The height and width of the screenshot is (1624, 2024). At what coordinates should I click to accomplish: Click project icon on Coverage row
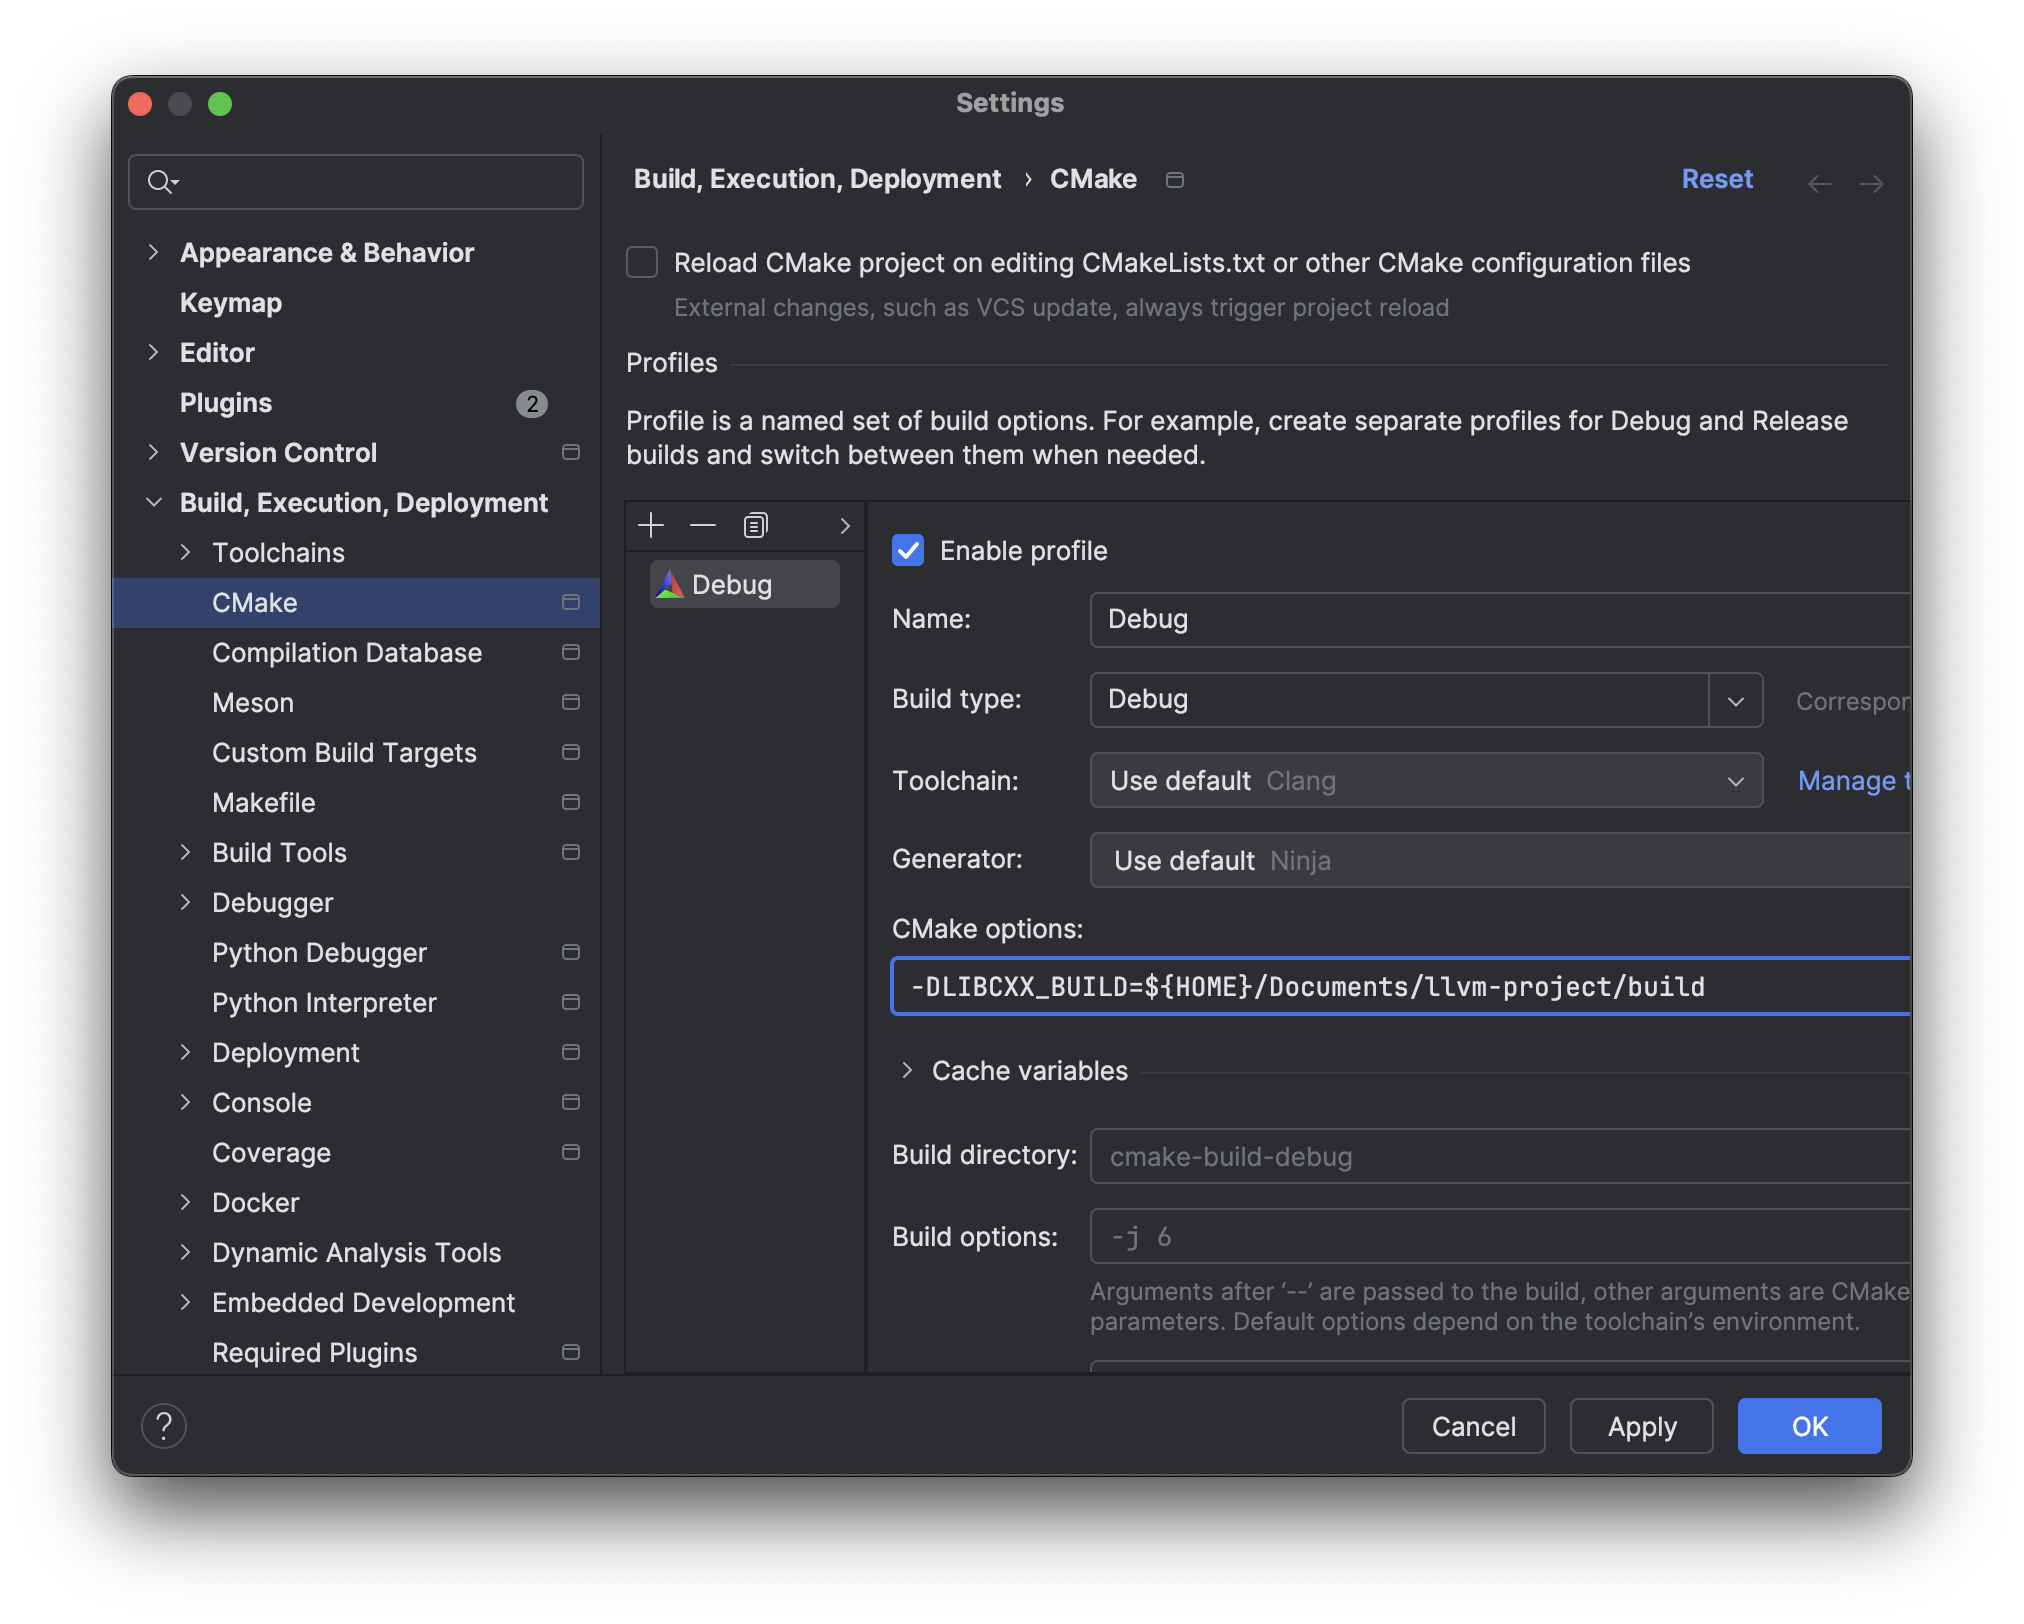[571, 1152]
